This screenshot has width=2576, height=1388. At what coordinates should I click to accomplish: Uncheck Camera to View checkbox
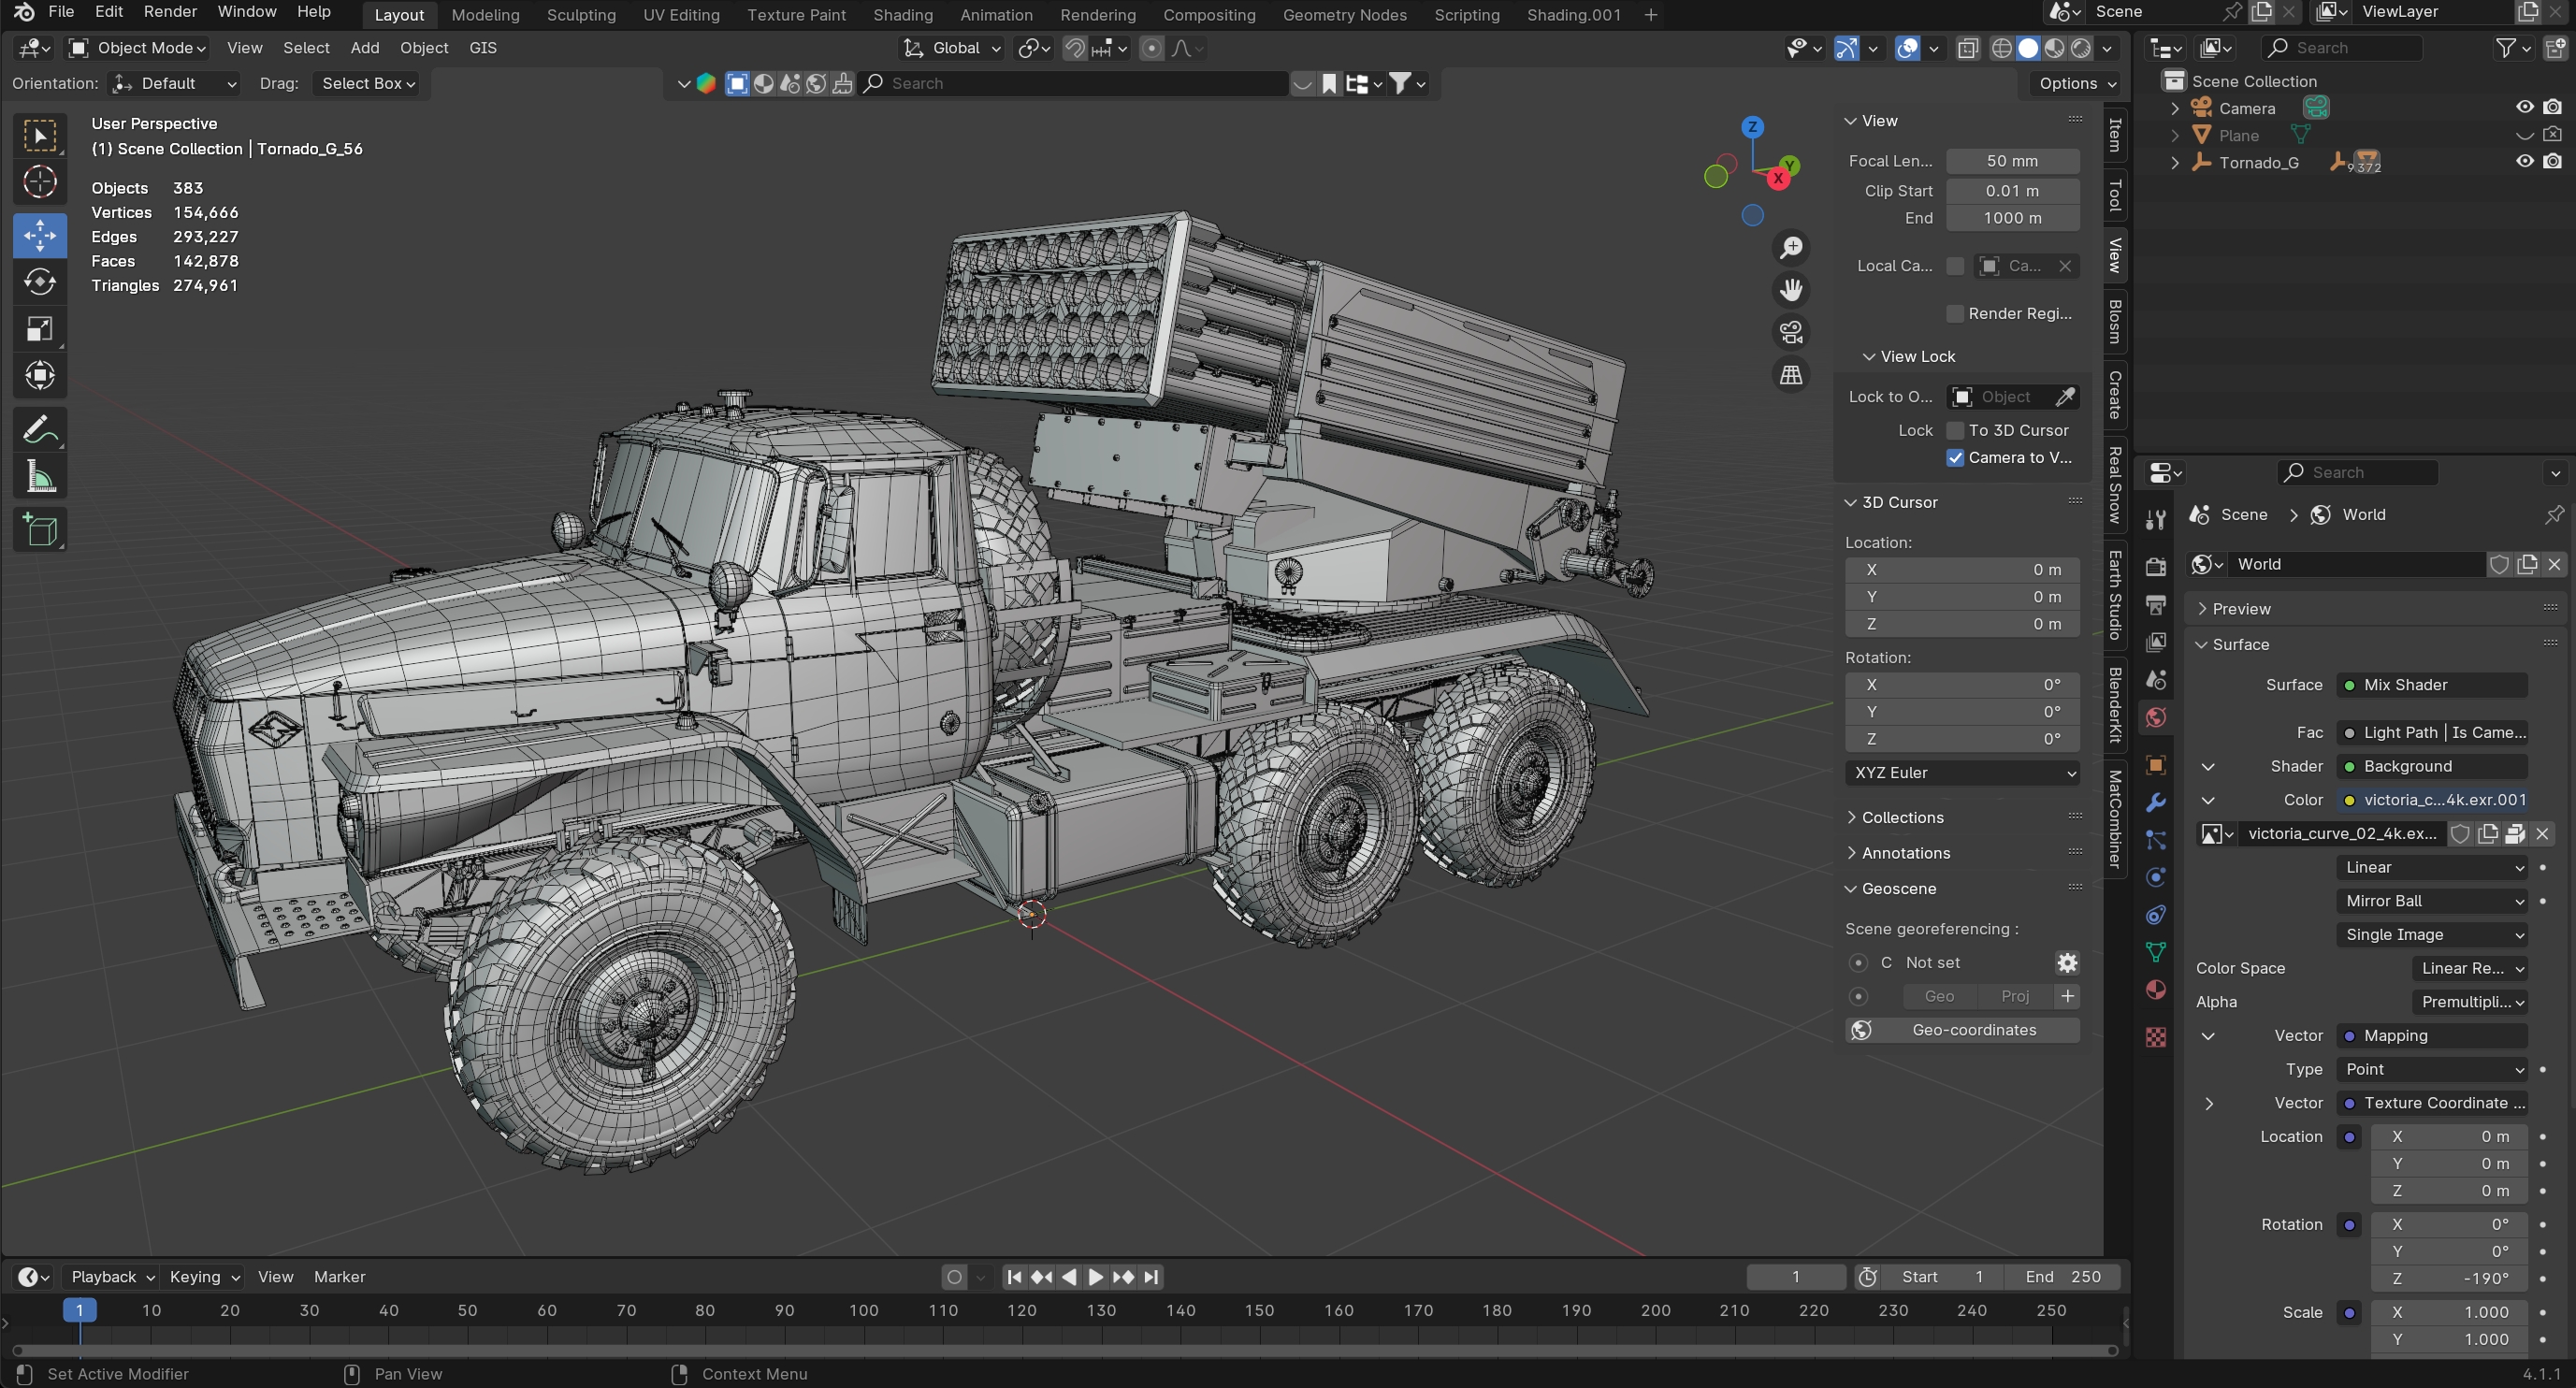(1955, 458)
